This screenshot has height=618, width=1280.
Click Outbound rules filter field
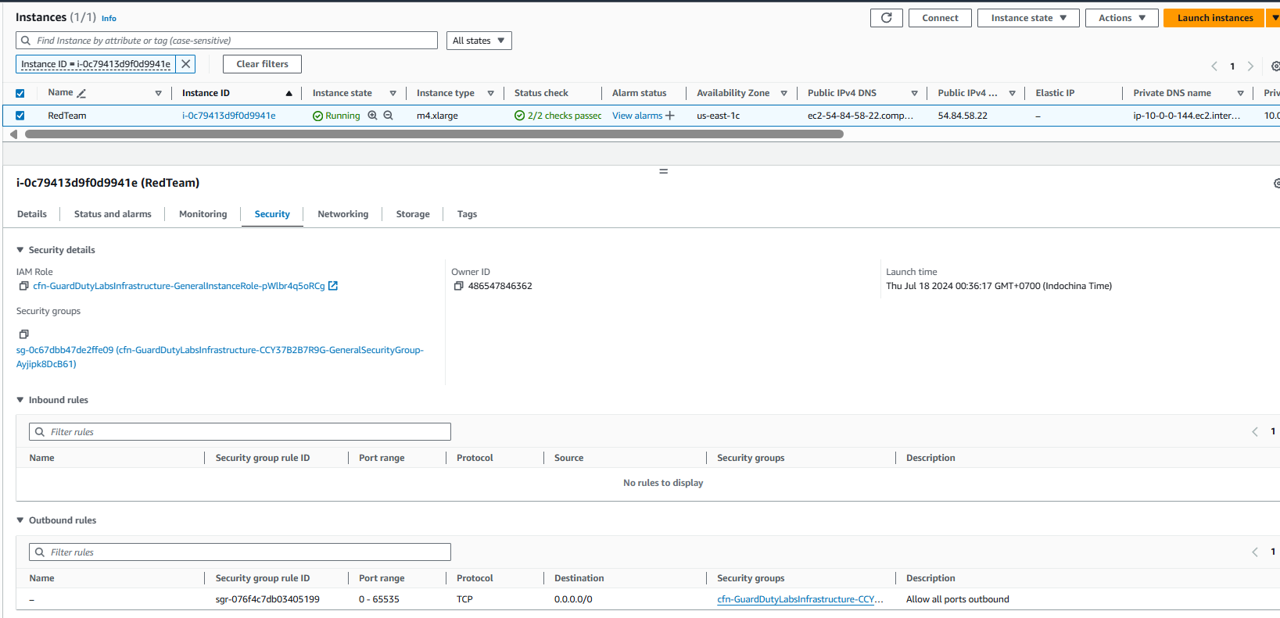click(x=240, y=552)
